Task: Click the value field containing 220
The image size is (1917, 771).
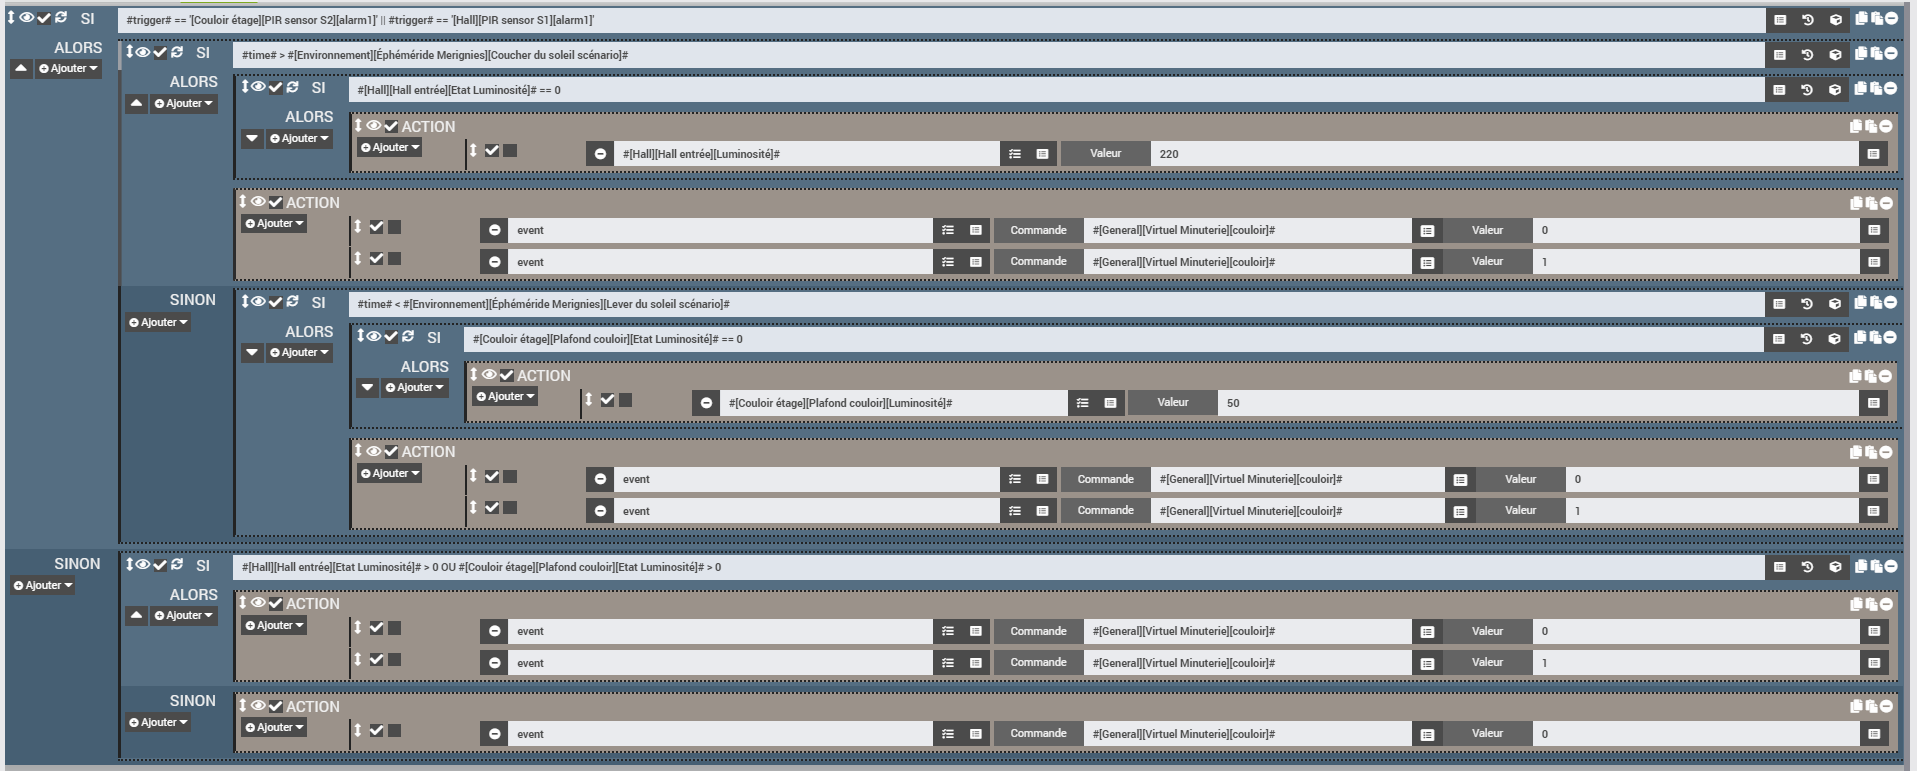Action: [x=1505, y=154]
